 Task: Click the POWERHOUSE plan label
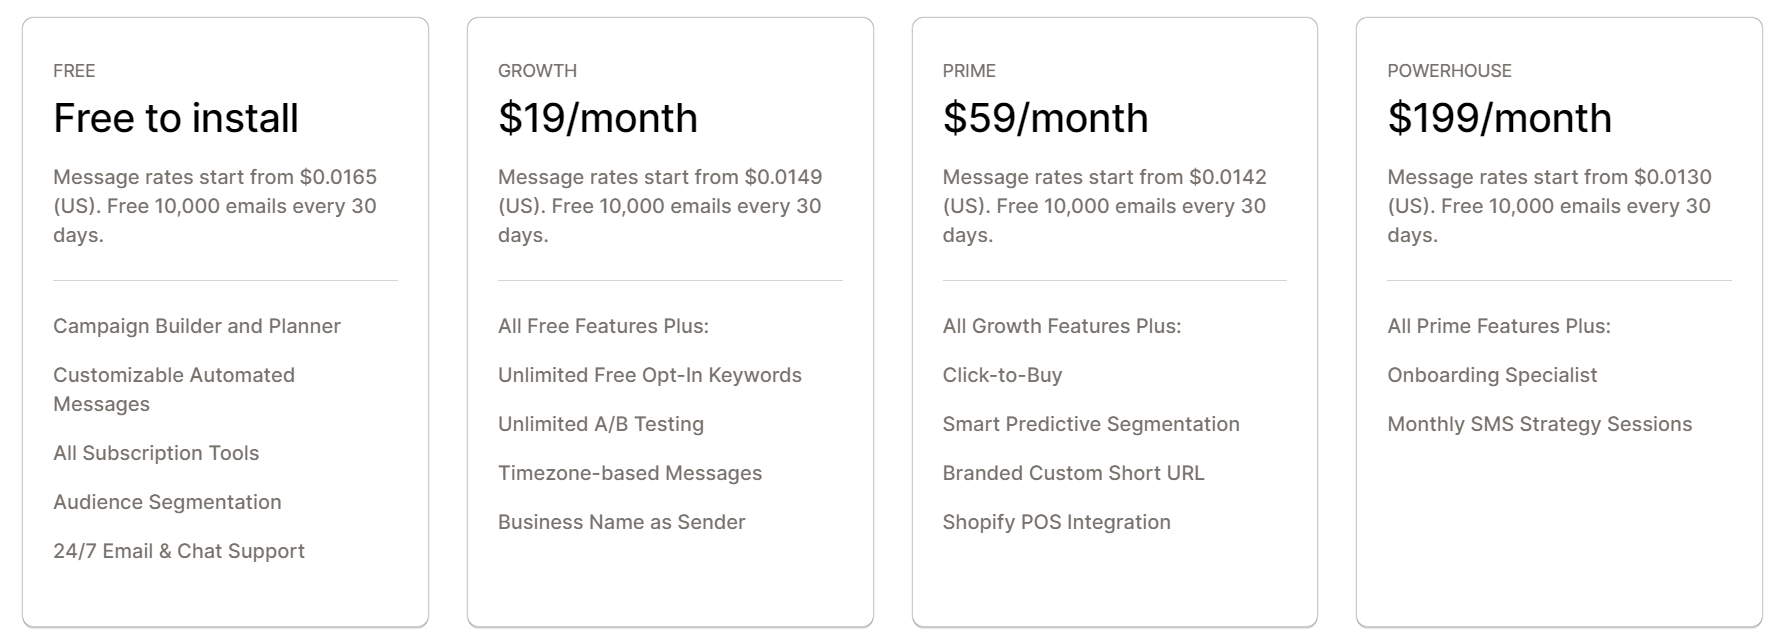tap(1449, 71)
